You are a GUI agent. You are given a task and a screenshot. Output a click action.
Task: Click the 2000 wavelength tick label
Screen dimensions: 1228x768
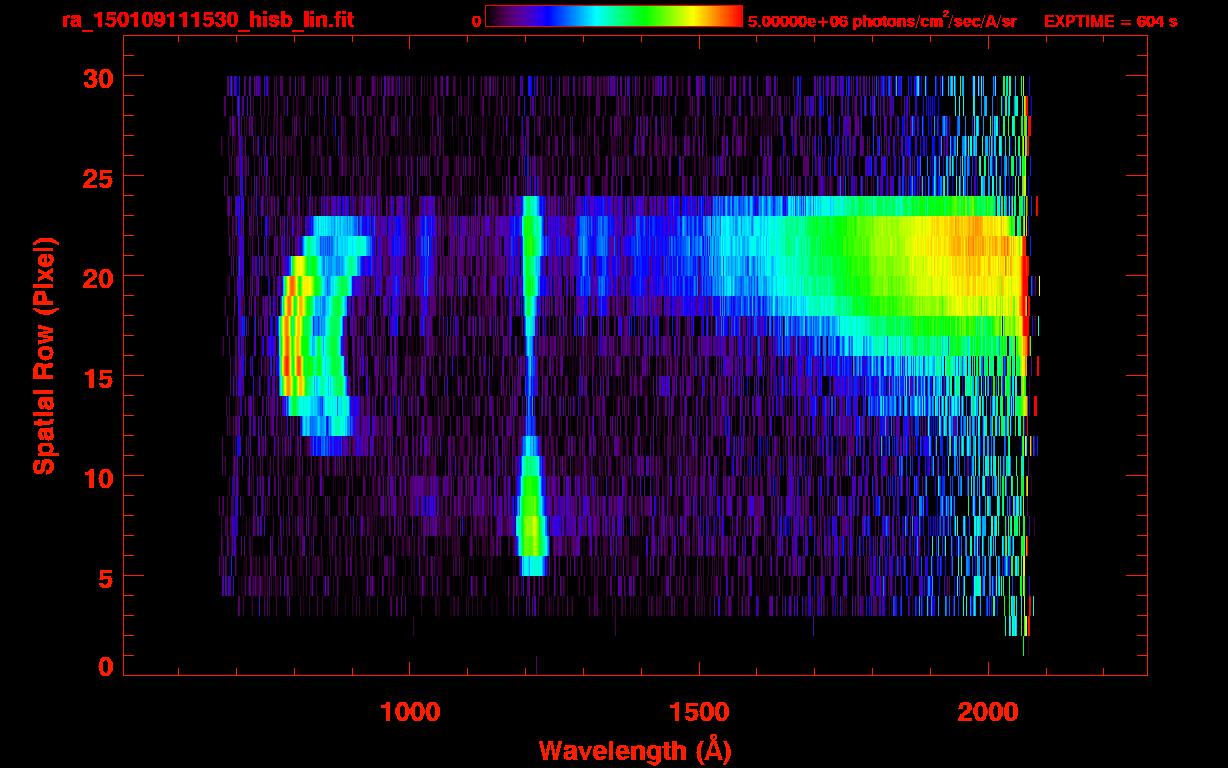coord(987,712)
